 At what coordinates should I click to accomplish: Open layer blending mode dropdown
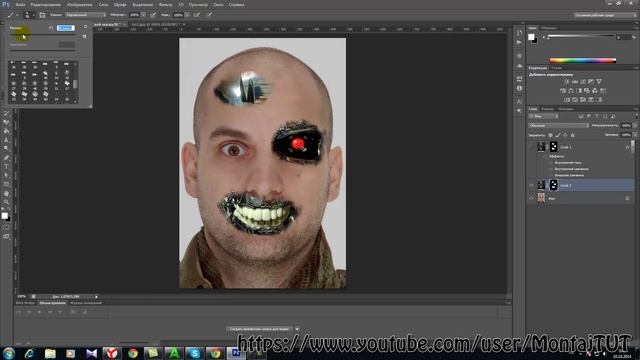[x=558, y=126]
